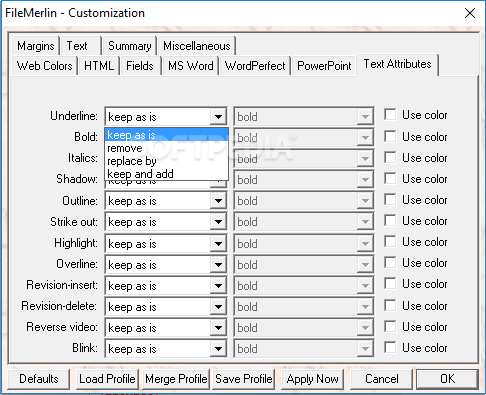The image size is (486, 395).
Task: Open the Summary tab
Action: point(130,46)
